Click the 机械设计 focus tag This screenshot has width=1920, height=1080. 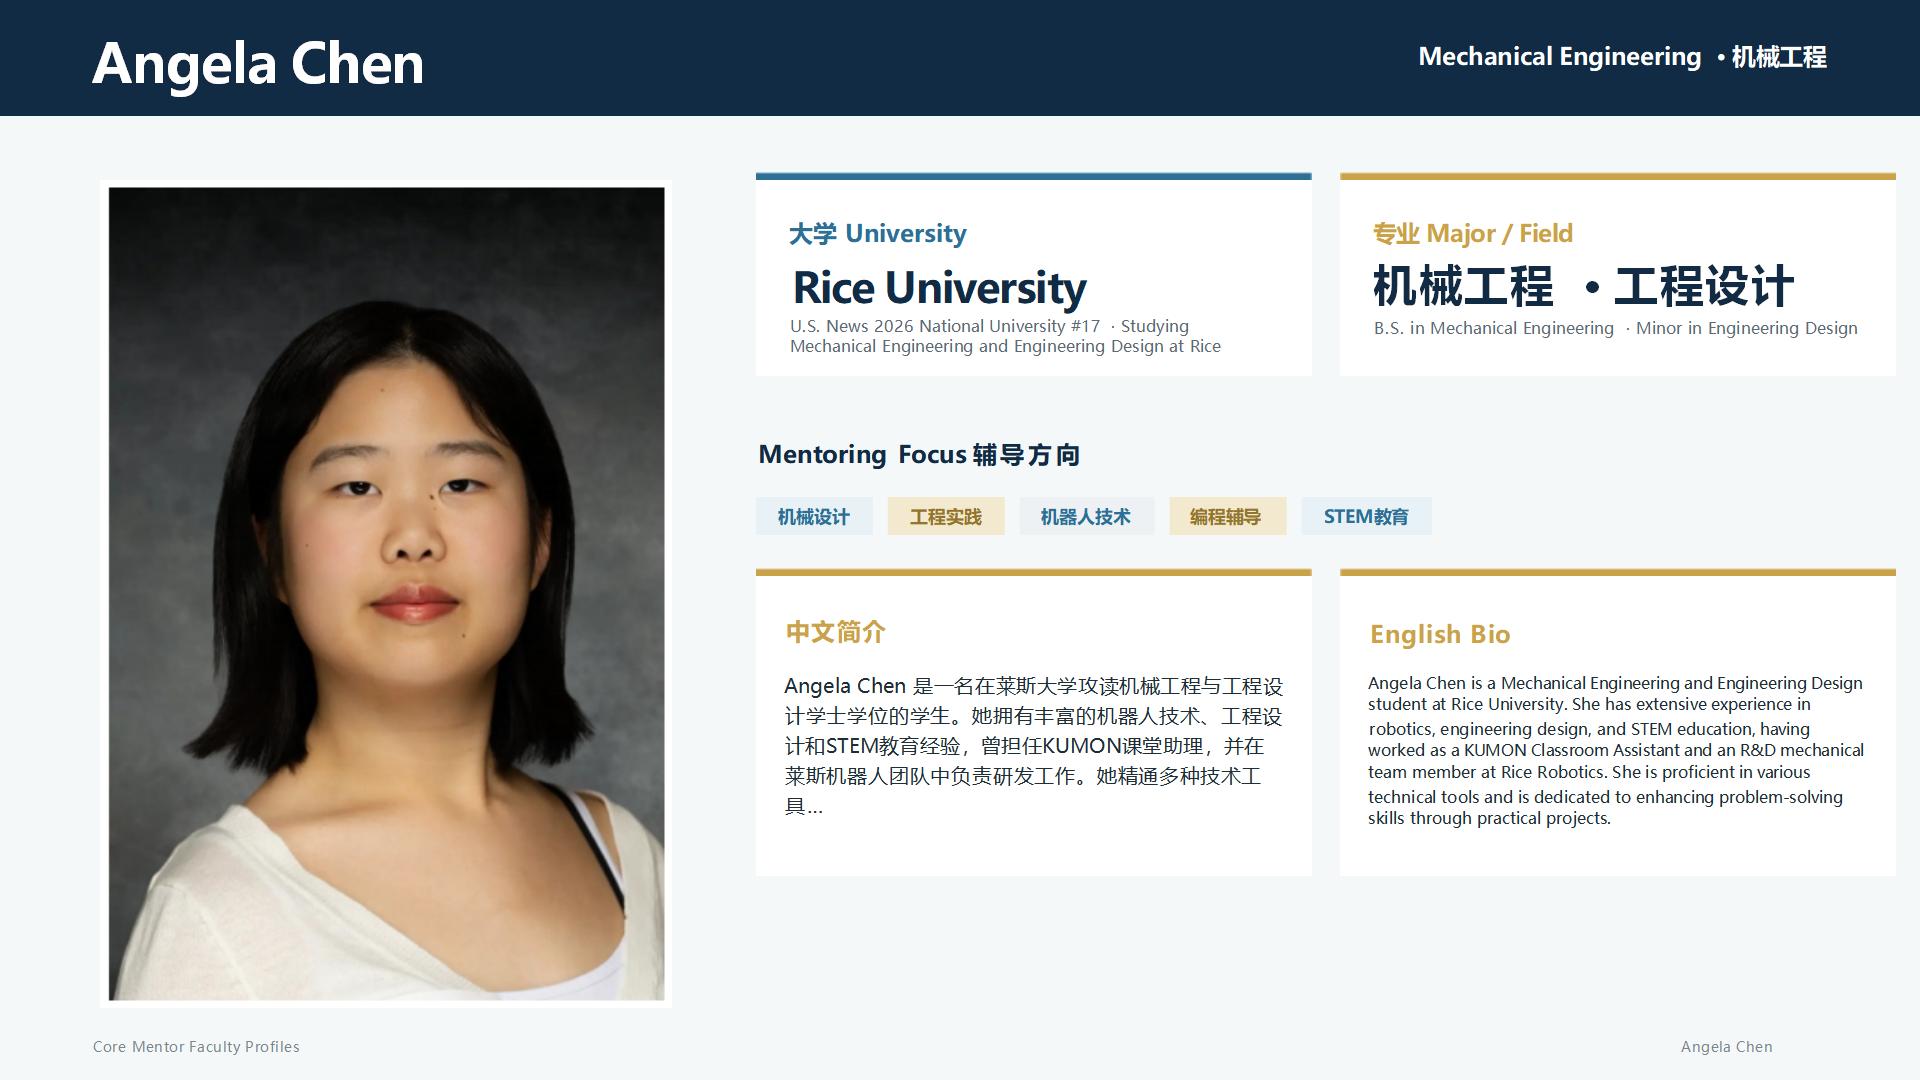pyautogui.click(x=814, y=517)
